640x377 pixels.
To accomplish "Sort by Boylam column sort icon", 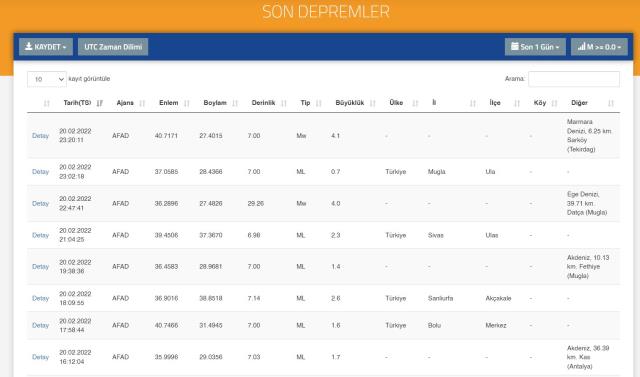I will tap(235, 103).
